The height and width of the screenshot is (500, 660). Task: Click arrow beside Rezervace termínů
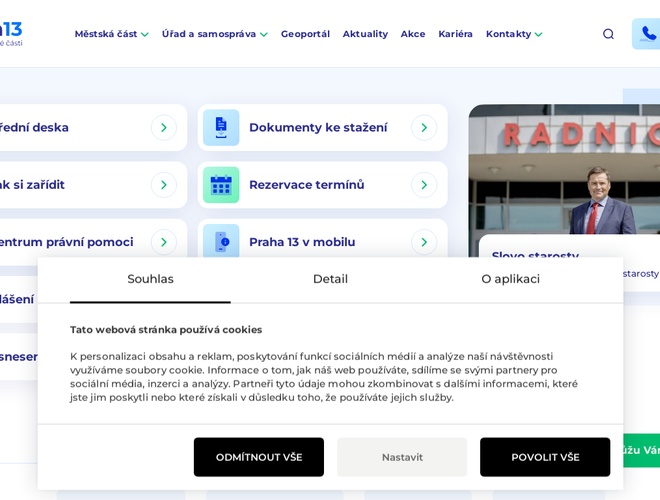coord(424,185)
